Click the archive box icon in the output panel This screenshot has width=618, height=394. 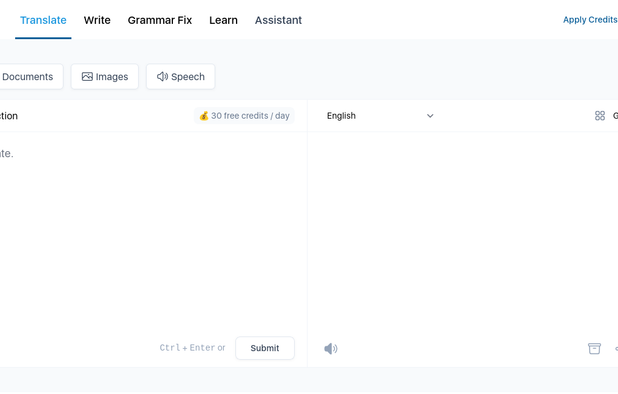(594, 349)
